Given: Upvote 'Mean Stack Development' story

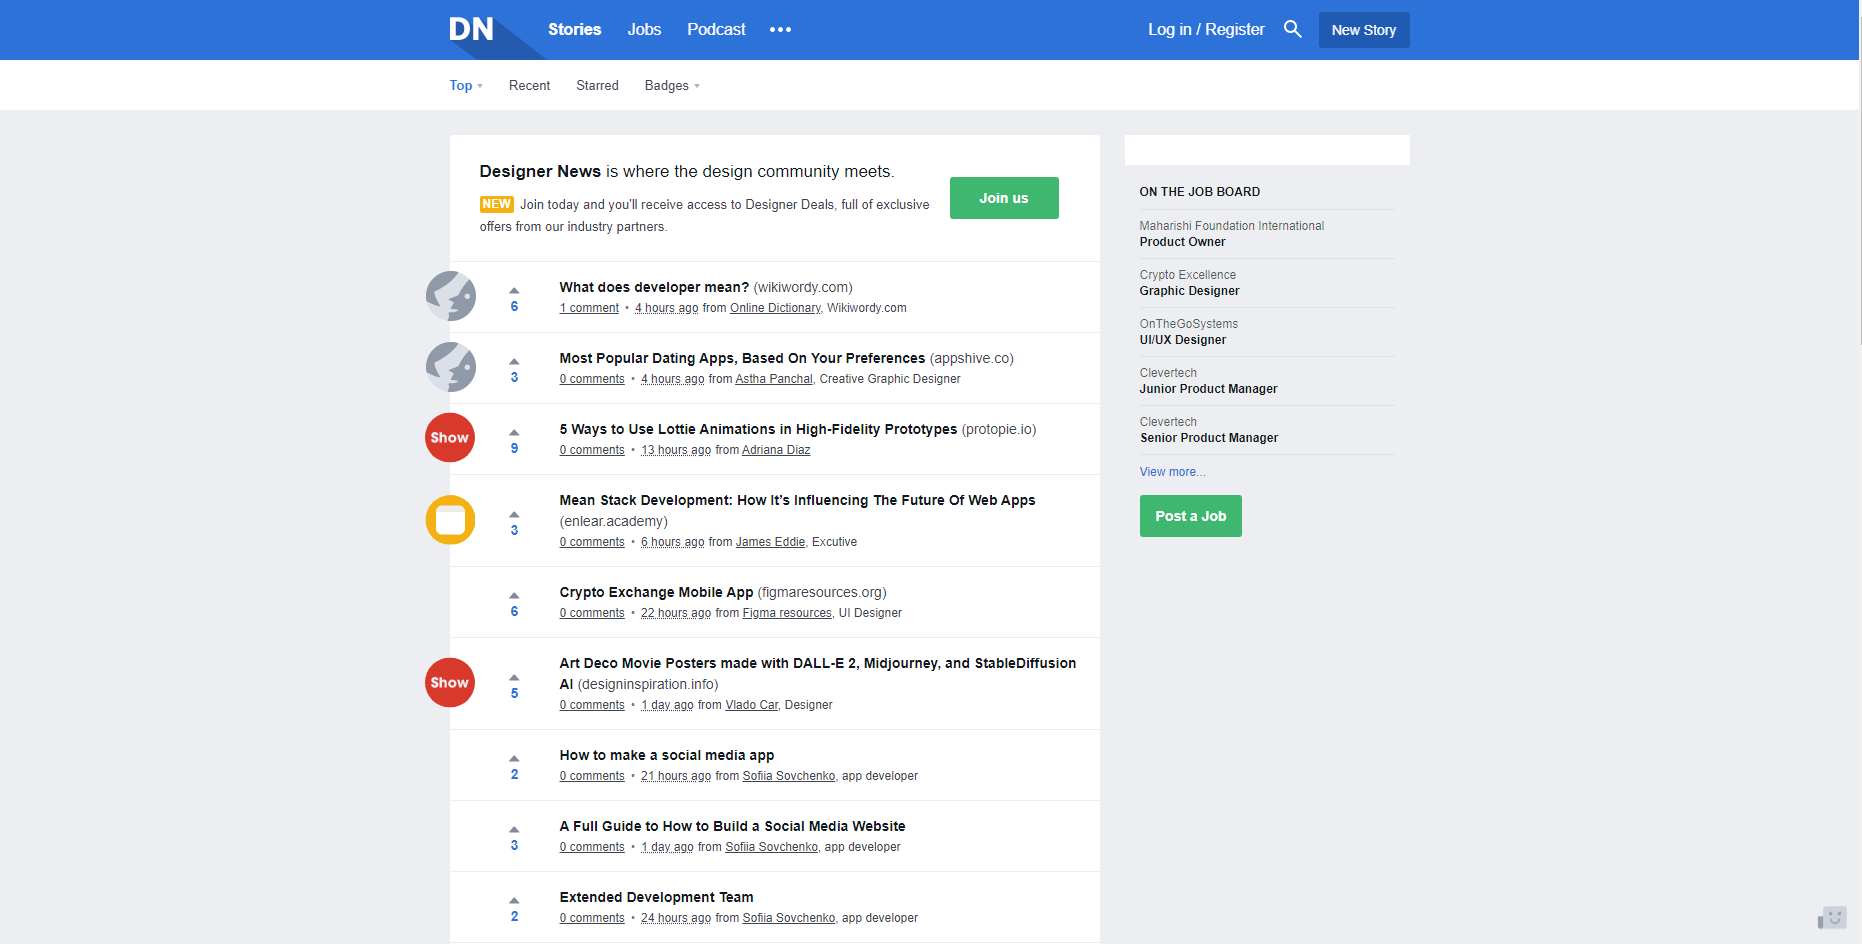Looking at the screenshot, I should 514,515.
